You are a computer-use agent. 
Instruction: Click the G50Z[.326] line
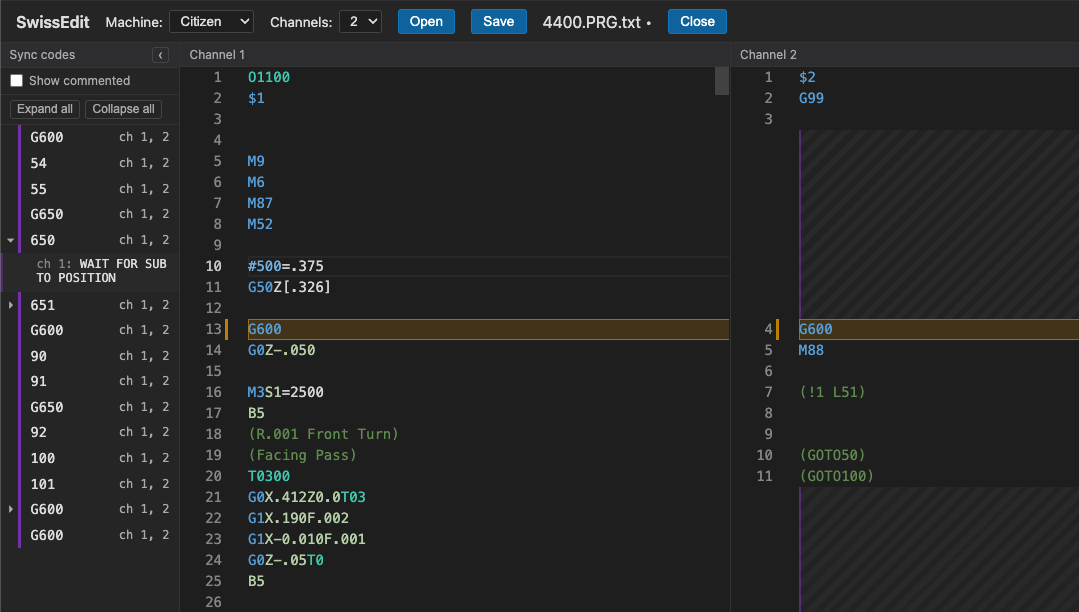(289, 287)
